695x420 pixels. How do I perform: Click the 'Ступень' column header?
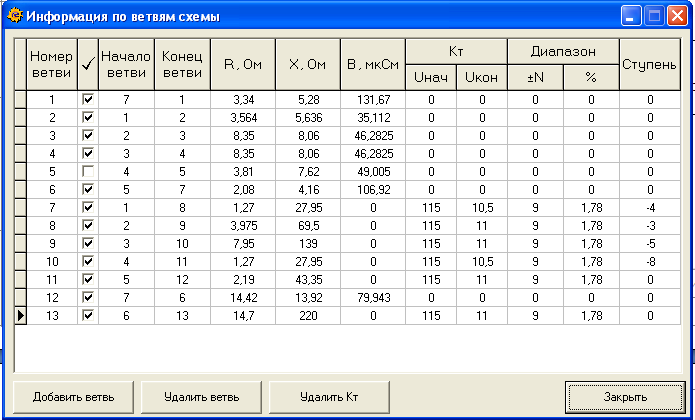650,65
